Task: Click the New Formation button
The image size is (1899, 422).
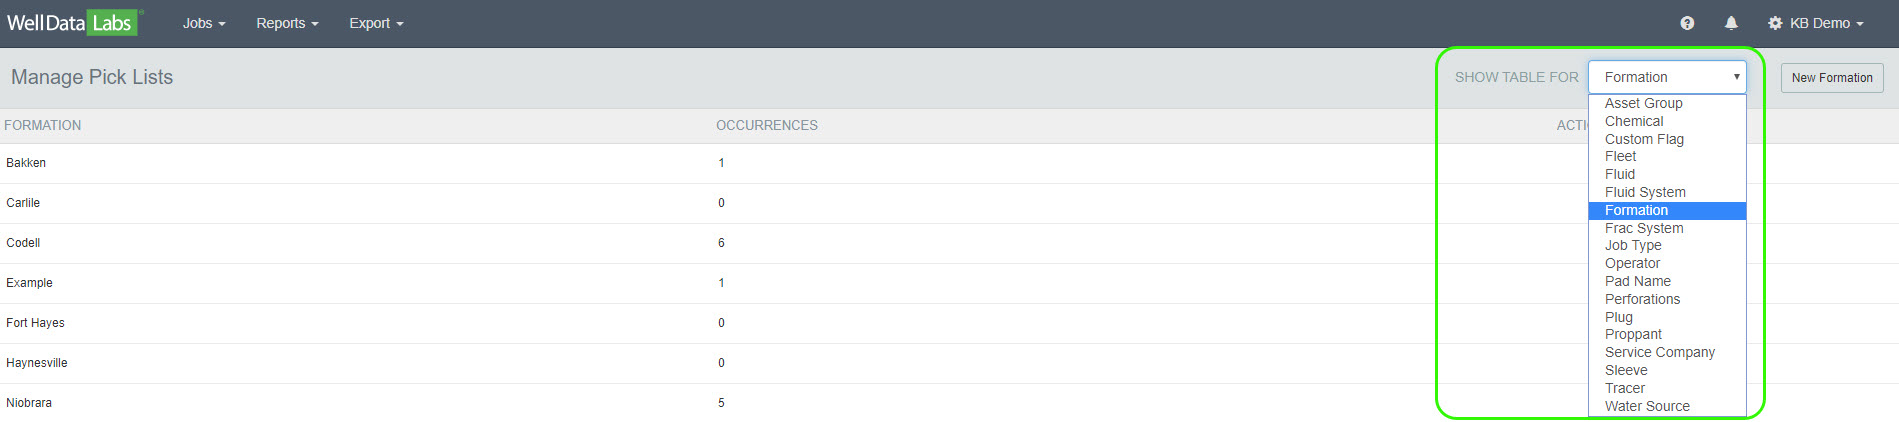Action: [1832, 77]
